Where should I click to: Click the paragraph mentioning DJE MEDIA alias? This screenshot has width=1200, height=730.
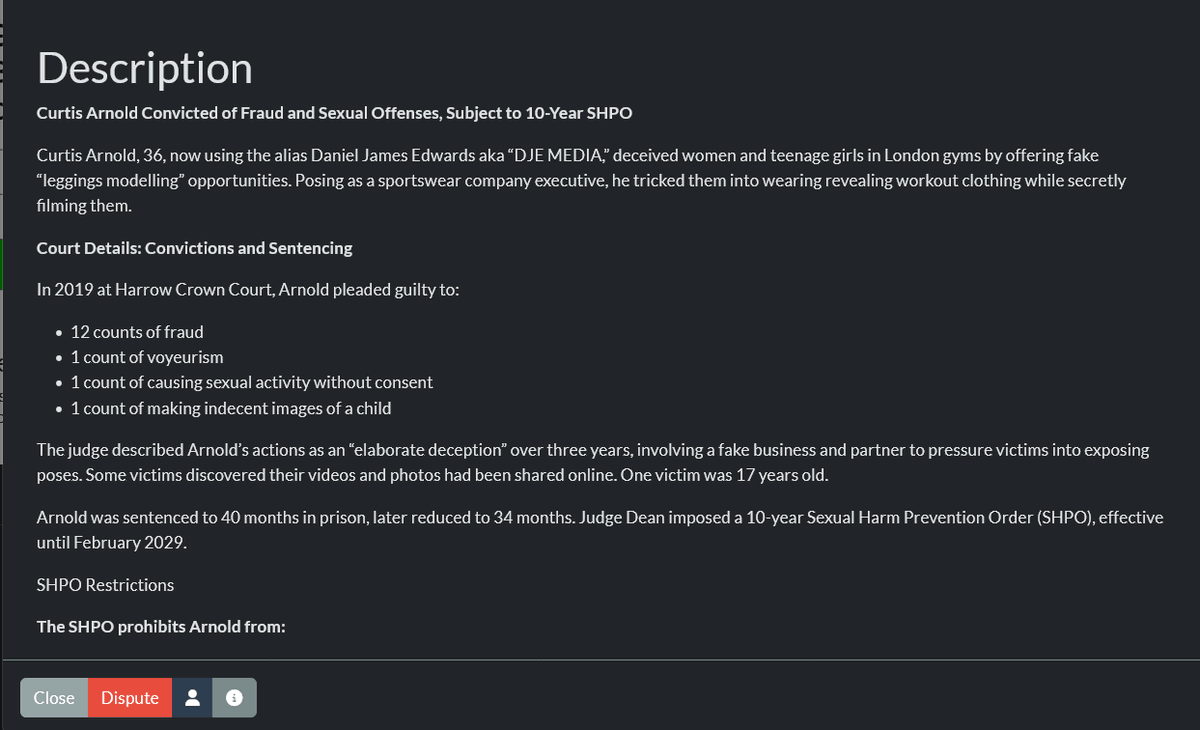click(x=581, y=181)
